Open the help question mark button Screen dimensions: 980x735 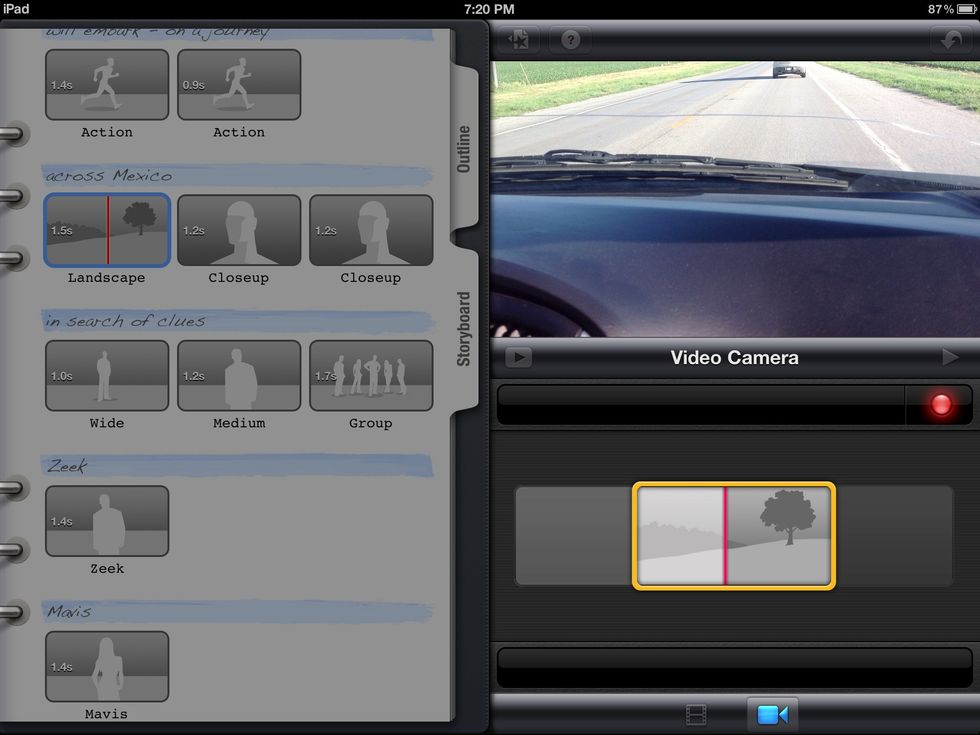click(x=569, y=40)
